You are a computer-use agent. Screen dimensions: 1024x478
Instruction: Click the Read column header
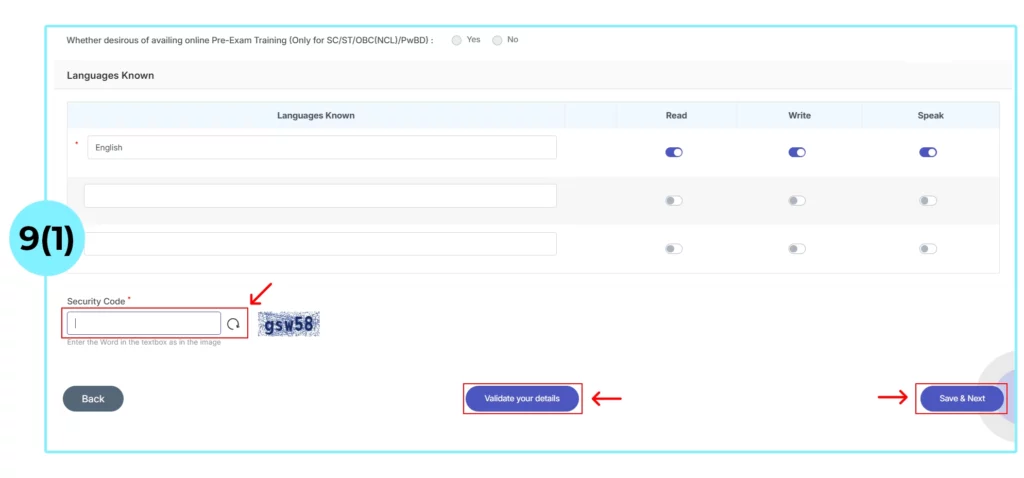(676, 116)
